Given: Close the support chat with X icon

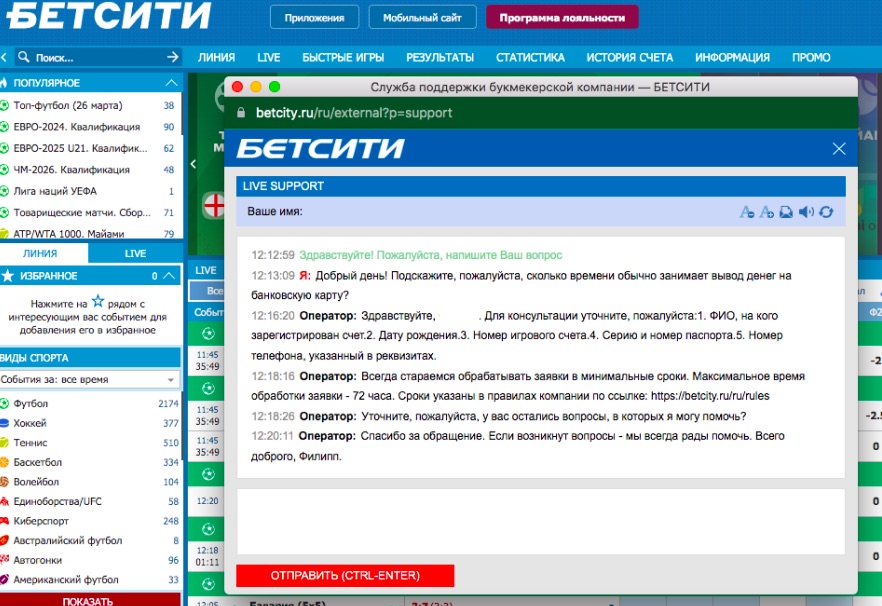Looking at the screenshot, I should point(839,149).
